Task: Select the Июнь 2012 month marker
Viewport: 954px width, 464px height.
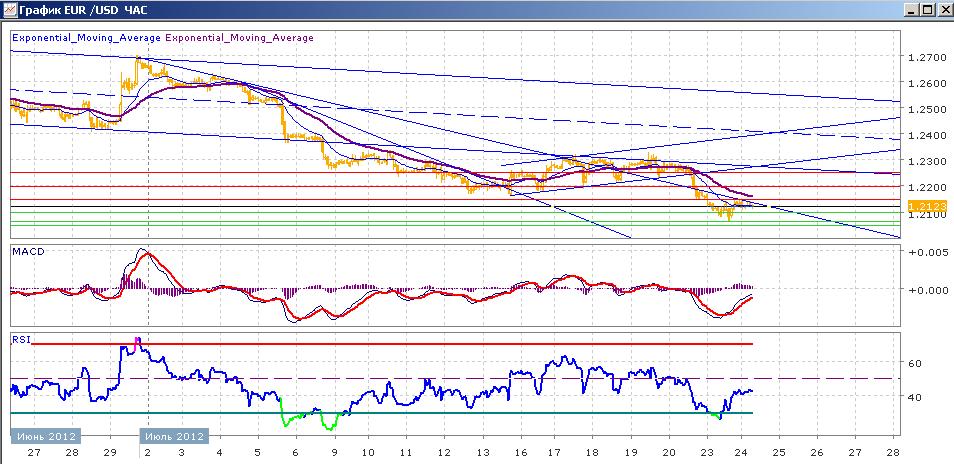Action: tap(46, 436)
